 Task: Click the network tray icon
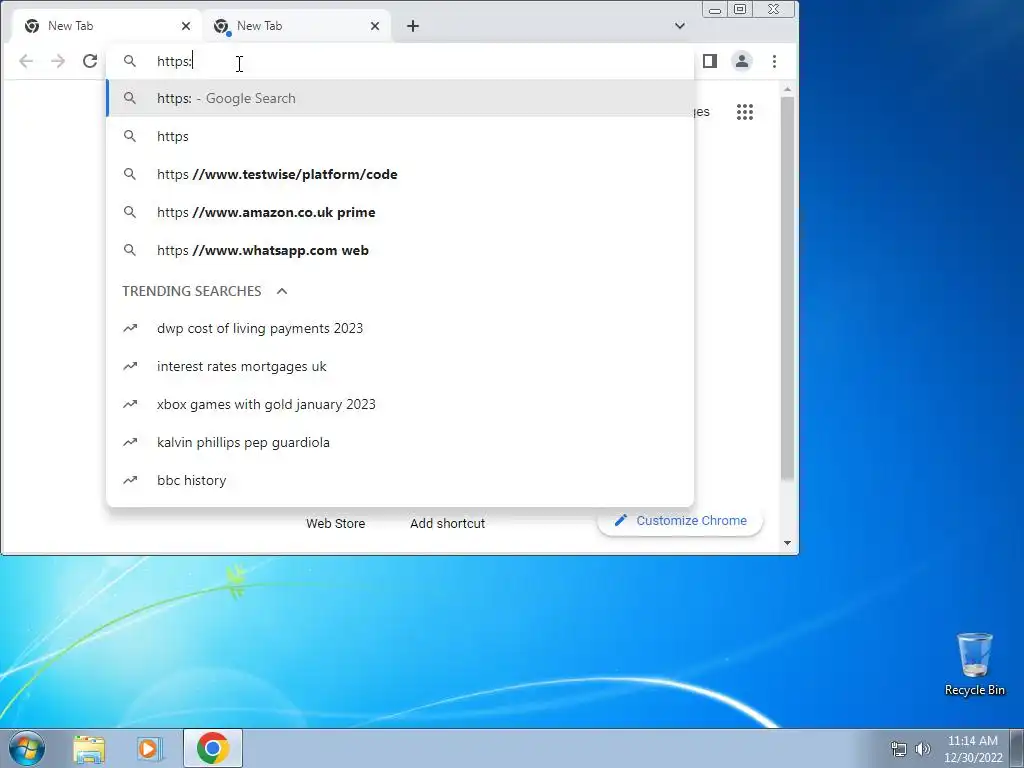tap(899, 749)
